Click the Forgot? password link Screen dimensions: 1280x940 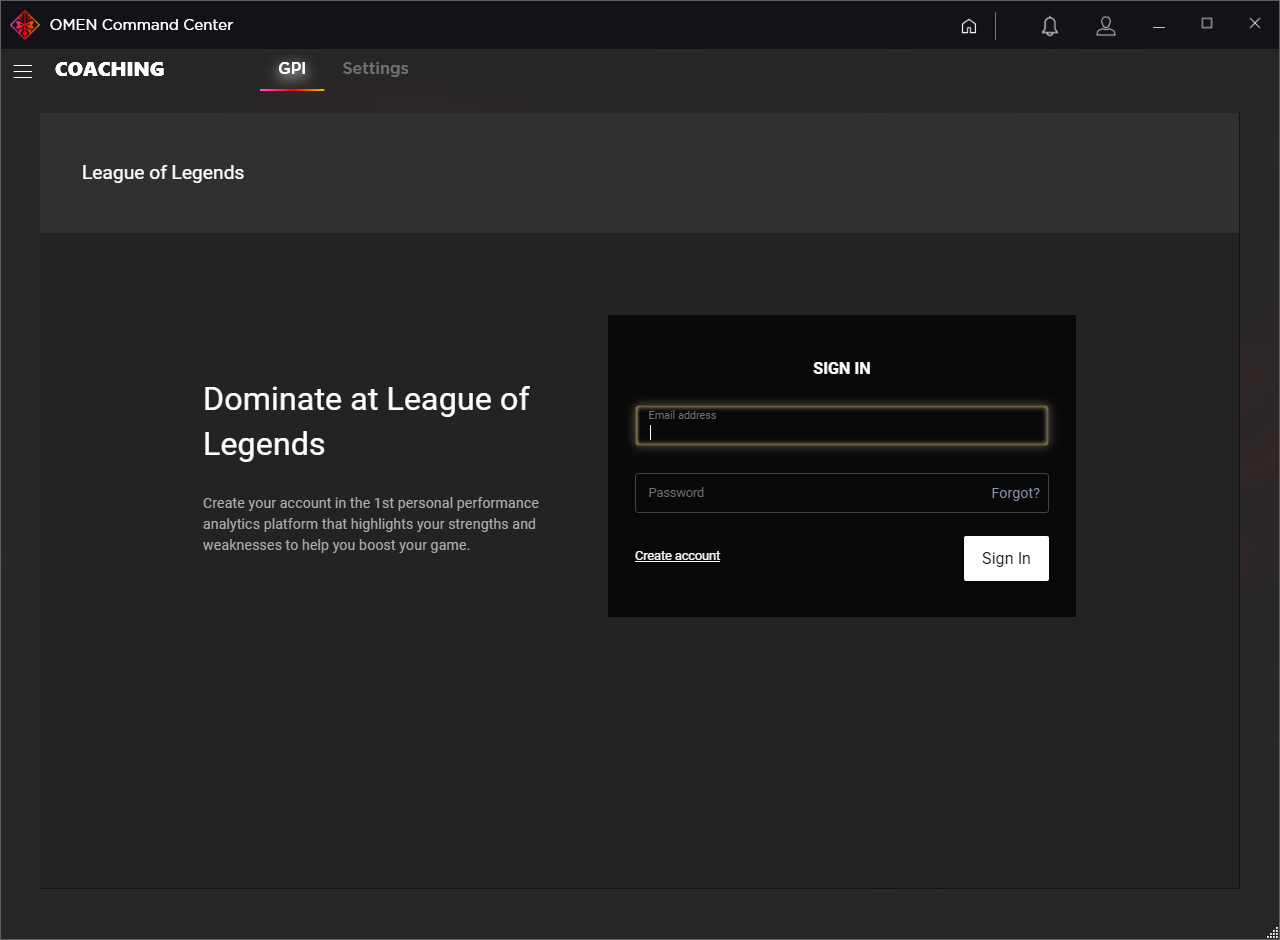[1015, 493]
